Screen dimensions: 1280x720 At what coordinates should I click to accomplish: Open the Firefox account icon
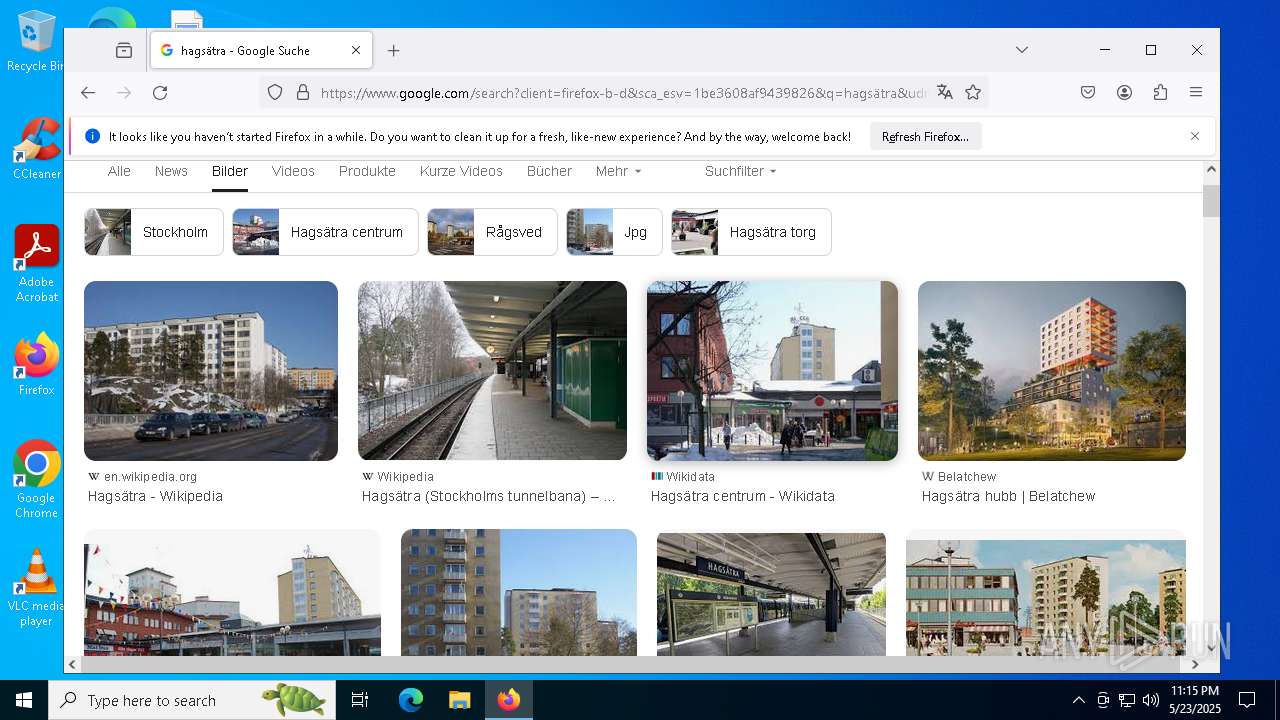tap(1124, 93)
